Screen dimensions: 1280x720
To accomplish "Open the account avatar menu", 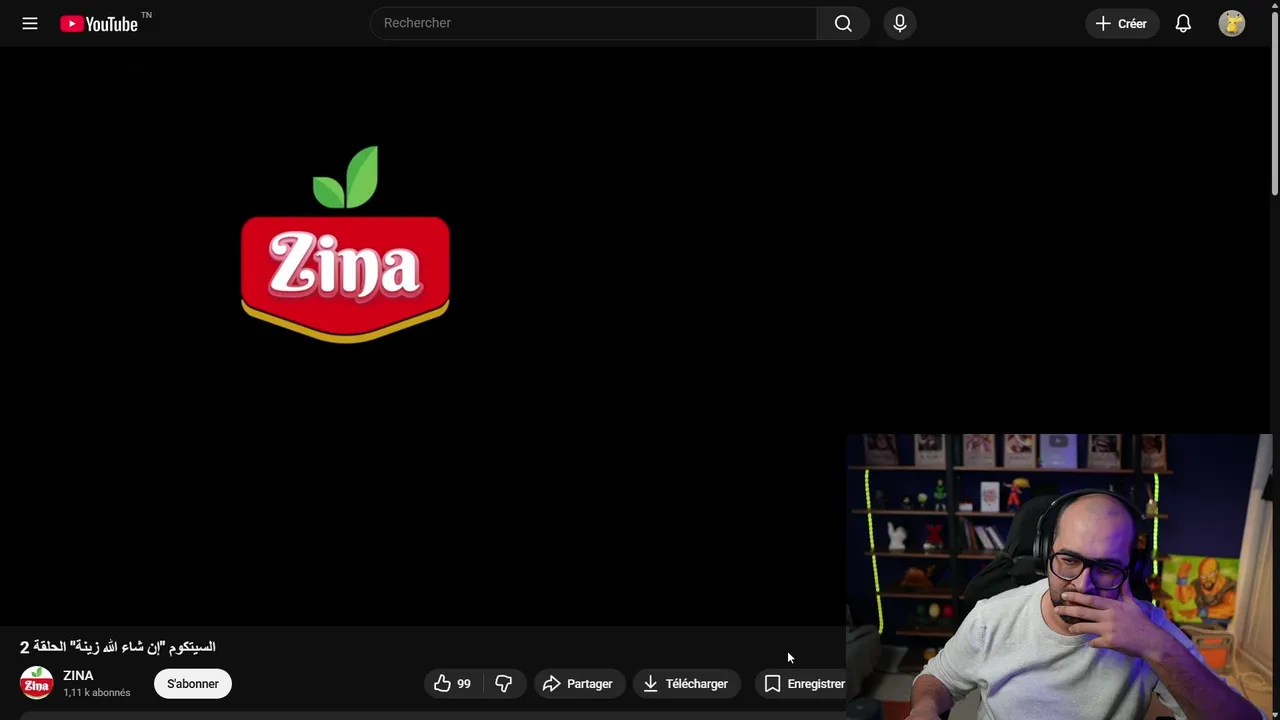I will point(1232,23).
